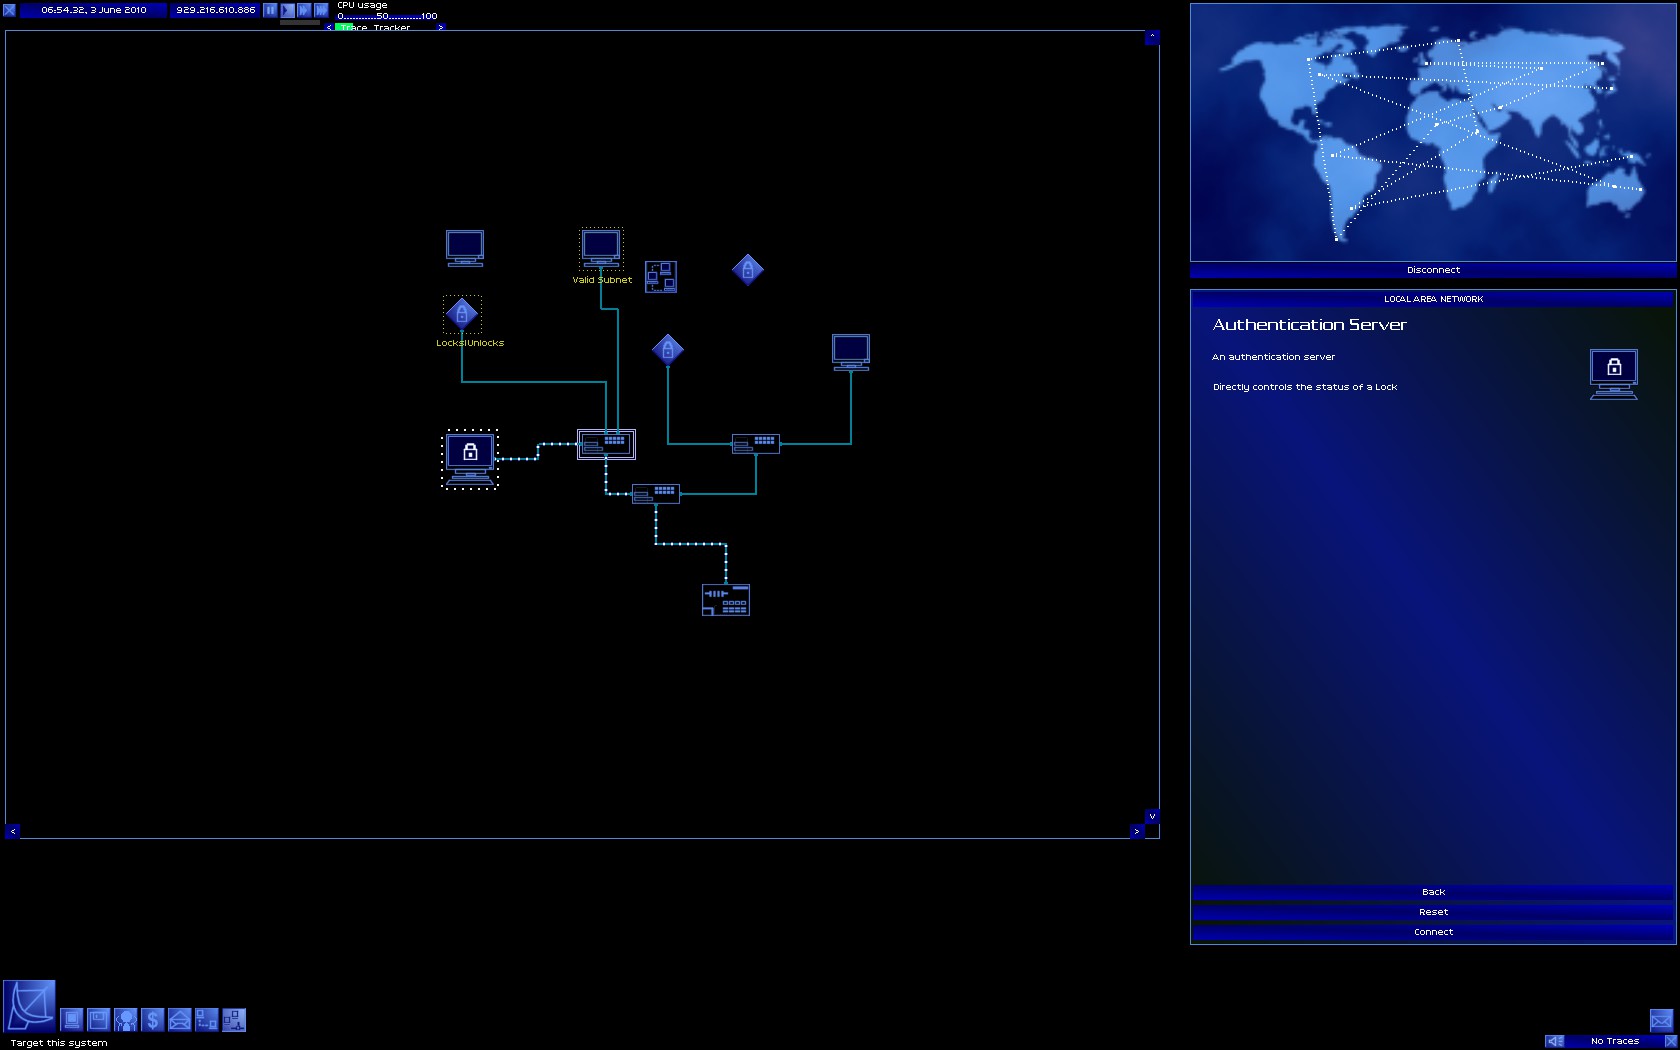Viewport: 1680px width, 1050px height.
Task: Click the CPU usage scale bar
Action: pyautogui.click(x=387, y=16)
